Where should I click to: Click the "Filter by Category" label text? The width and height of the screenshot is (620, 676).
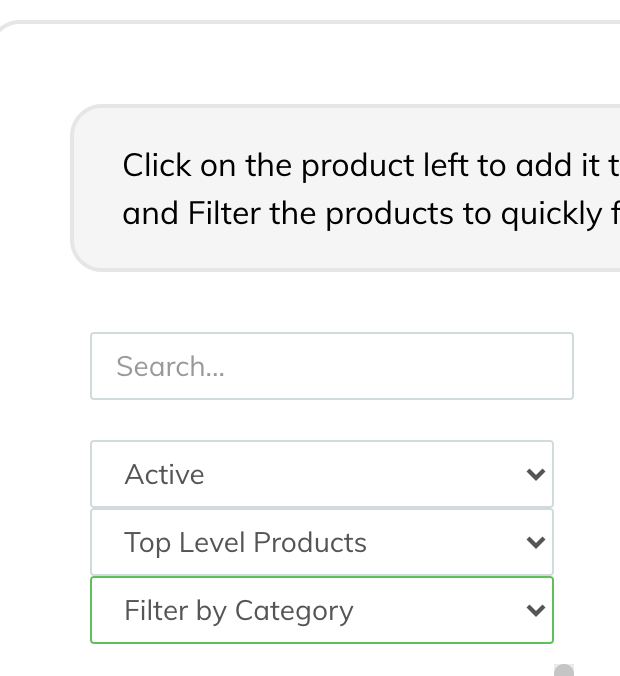click(238, 610)
